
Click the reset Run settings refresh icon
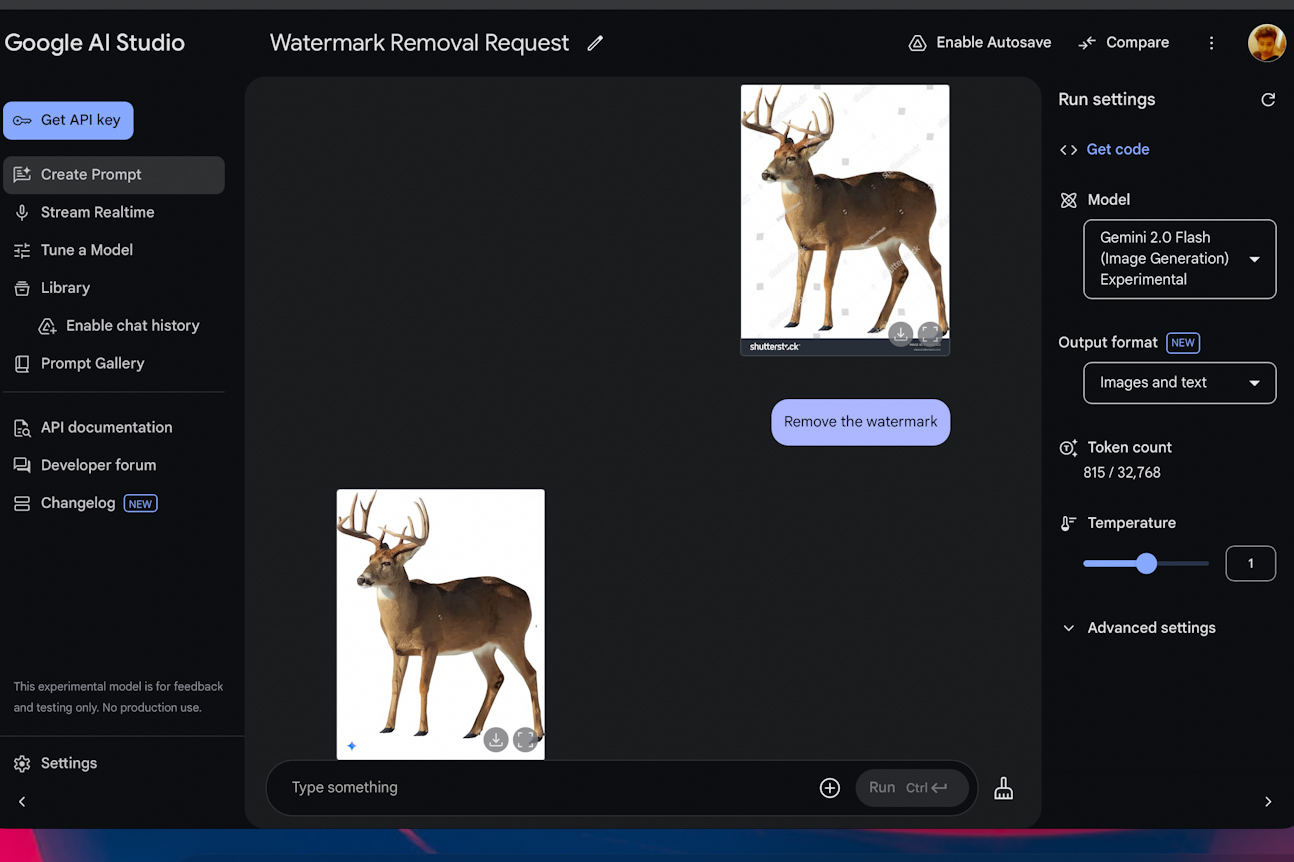[x=1268, y=100]
